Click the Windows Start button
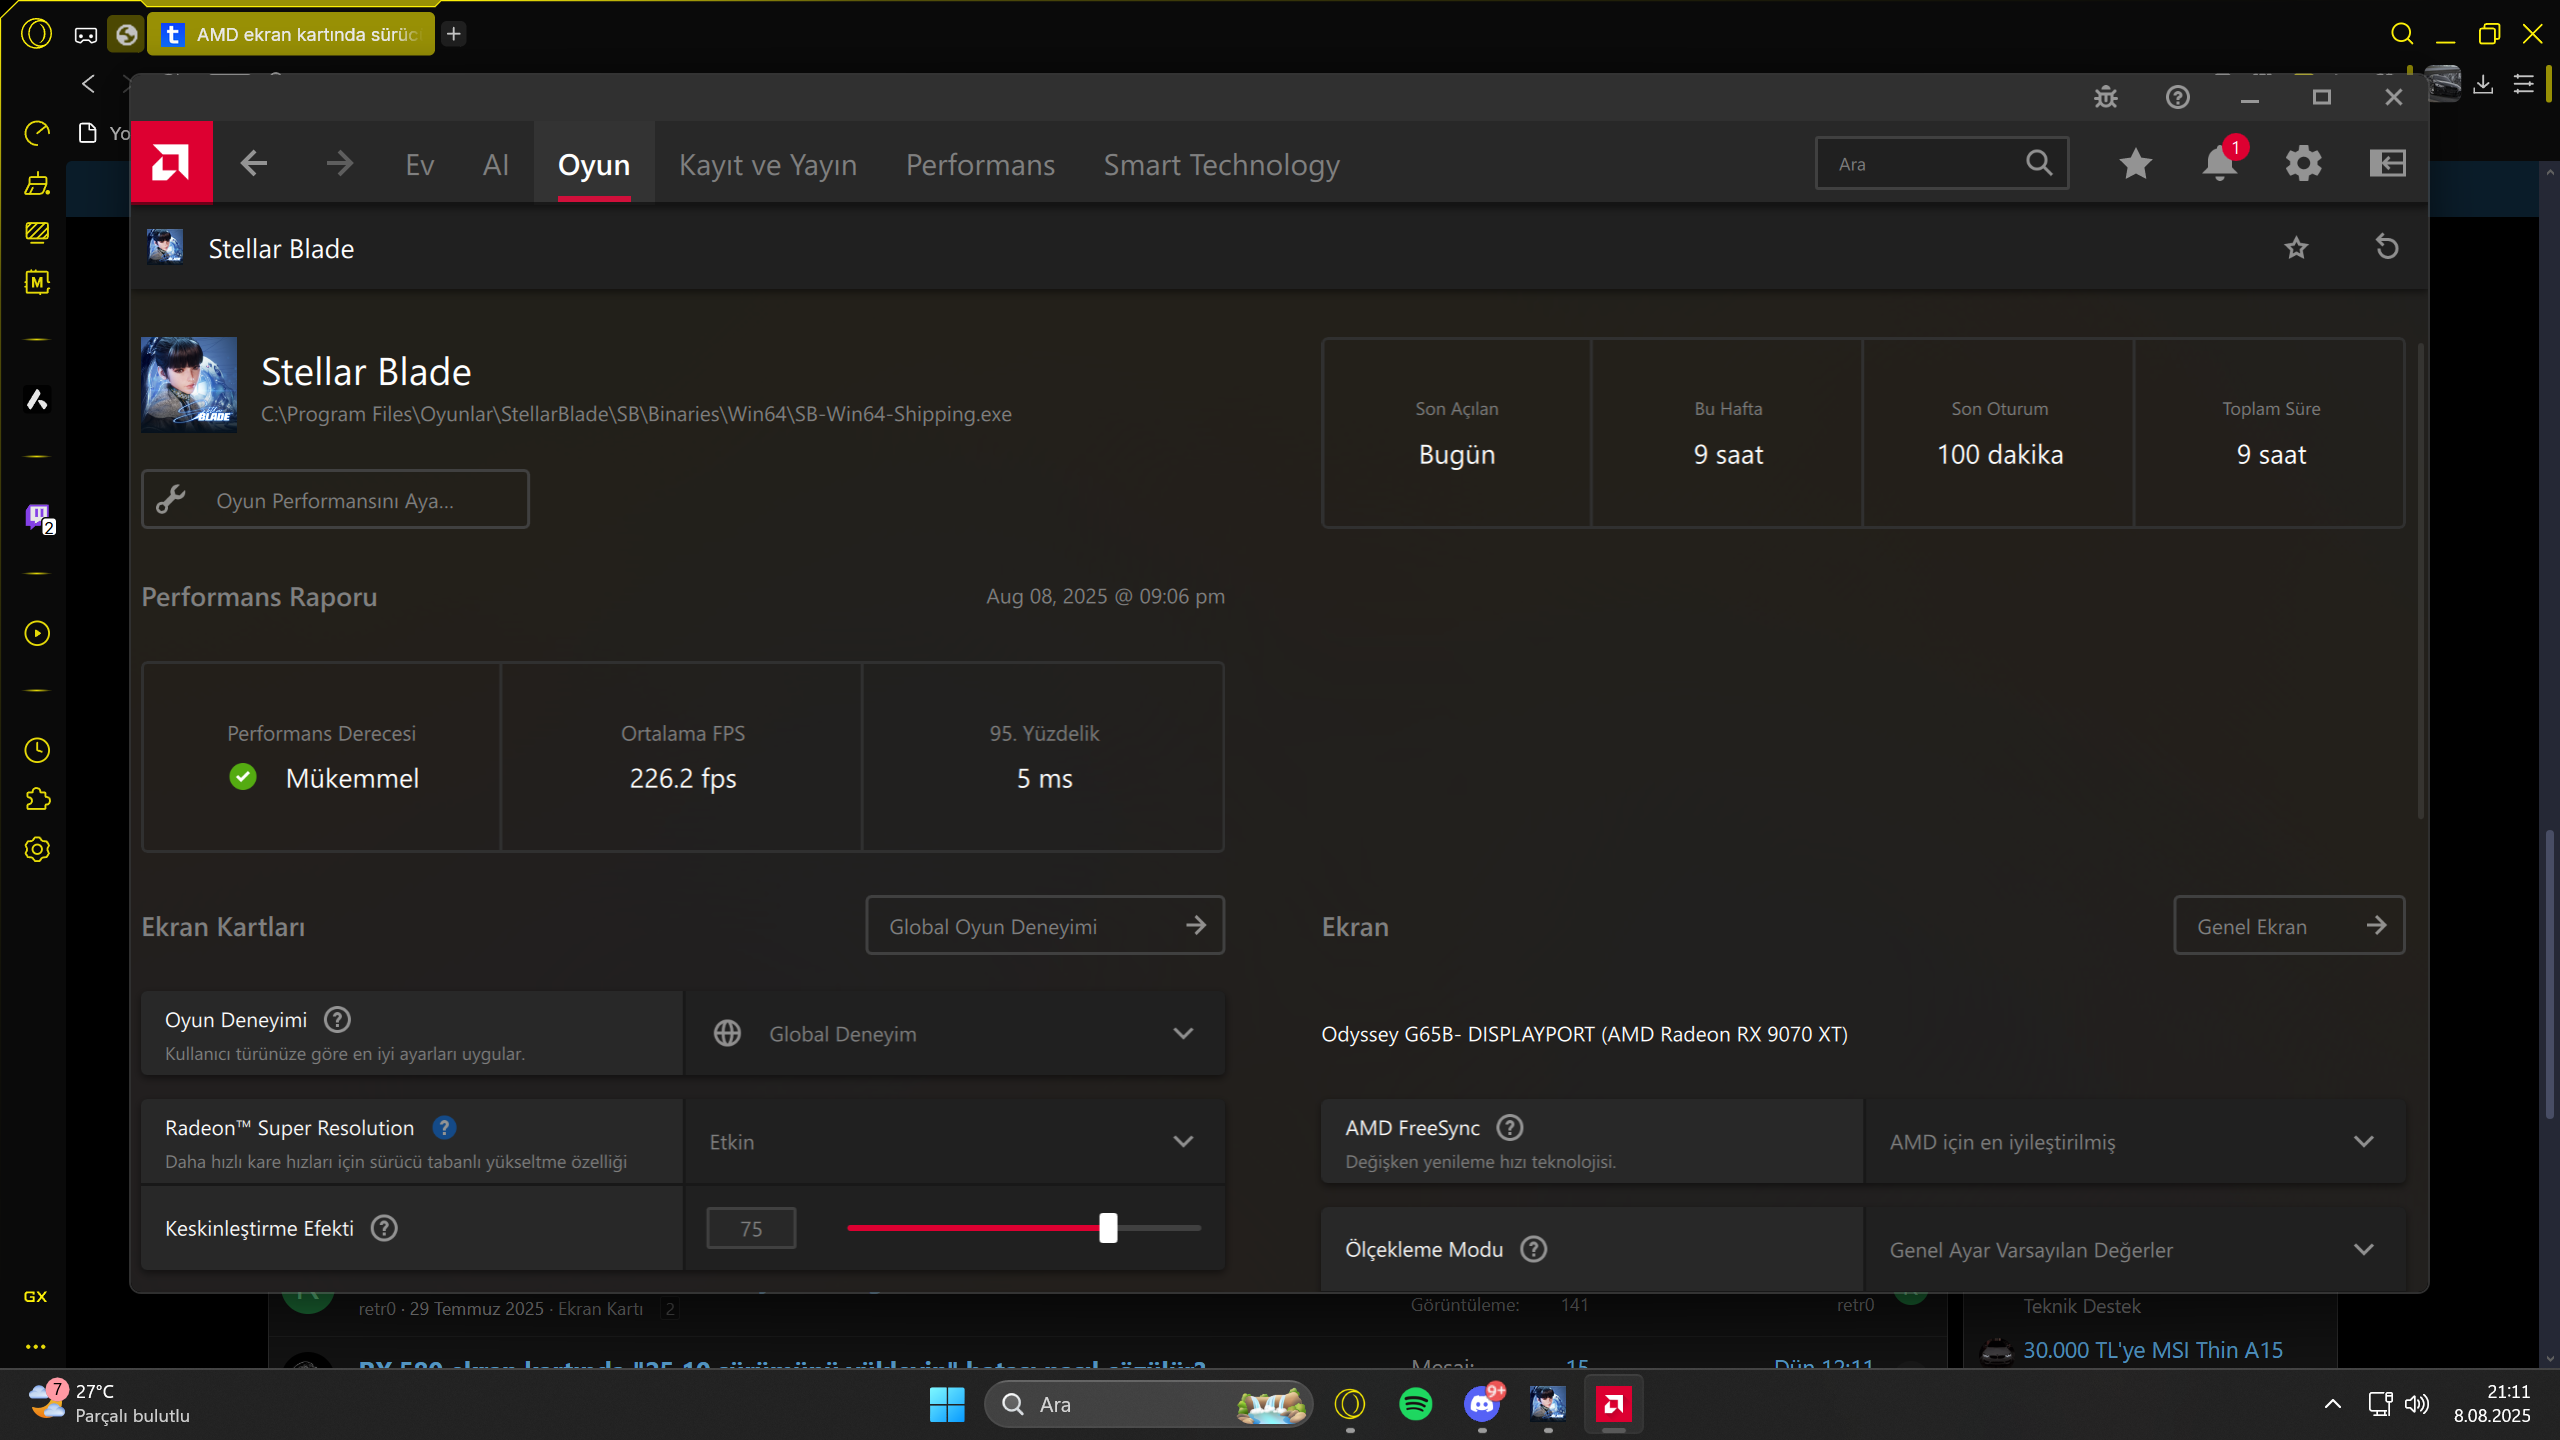2560x1440 pixels. pyautogui.click(x=947, y=1404)
